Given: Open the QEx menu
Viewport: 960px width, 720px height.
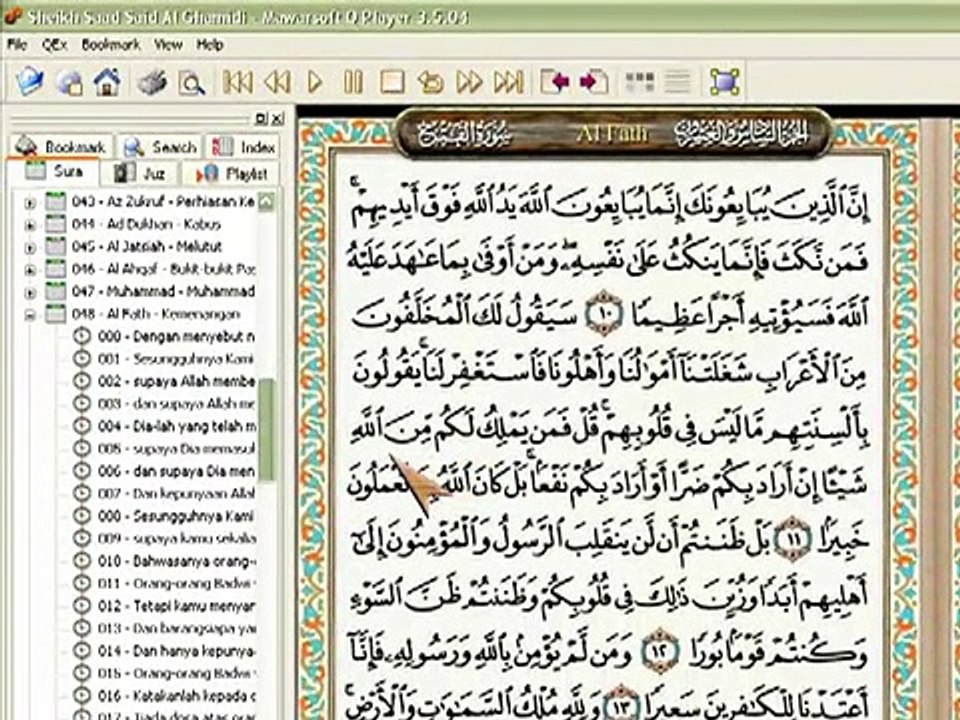Looking at the screenshot, I should click(54, 45).
